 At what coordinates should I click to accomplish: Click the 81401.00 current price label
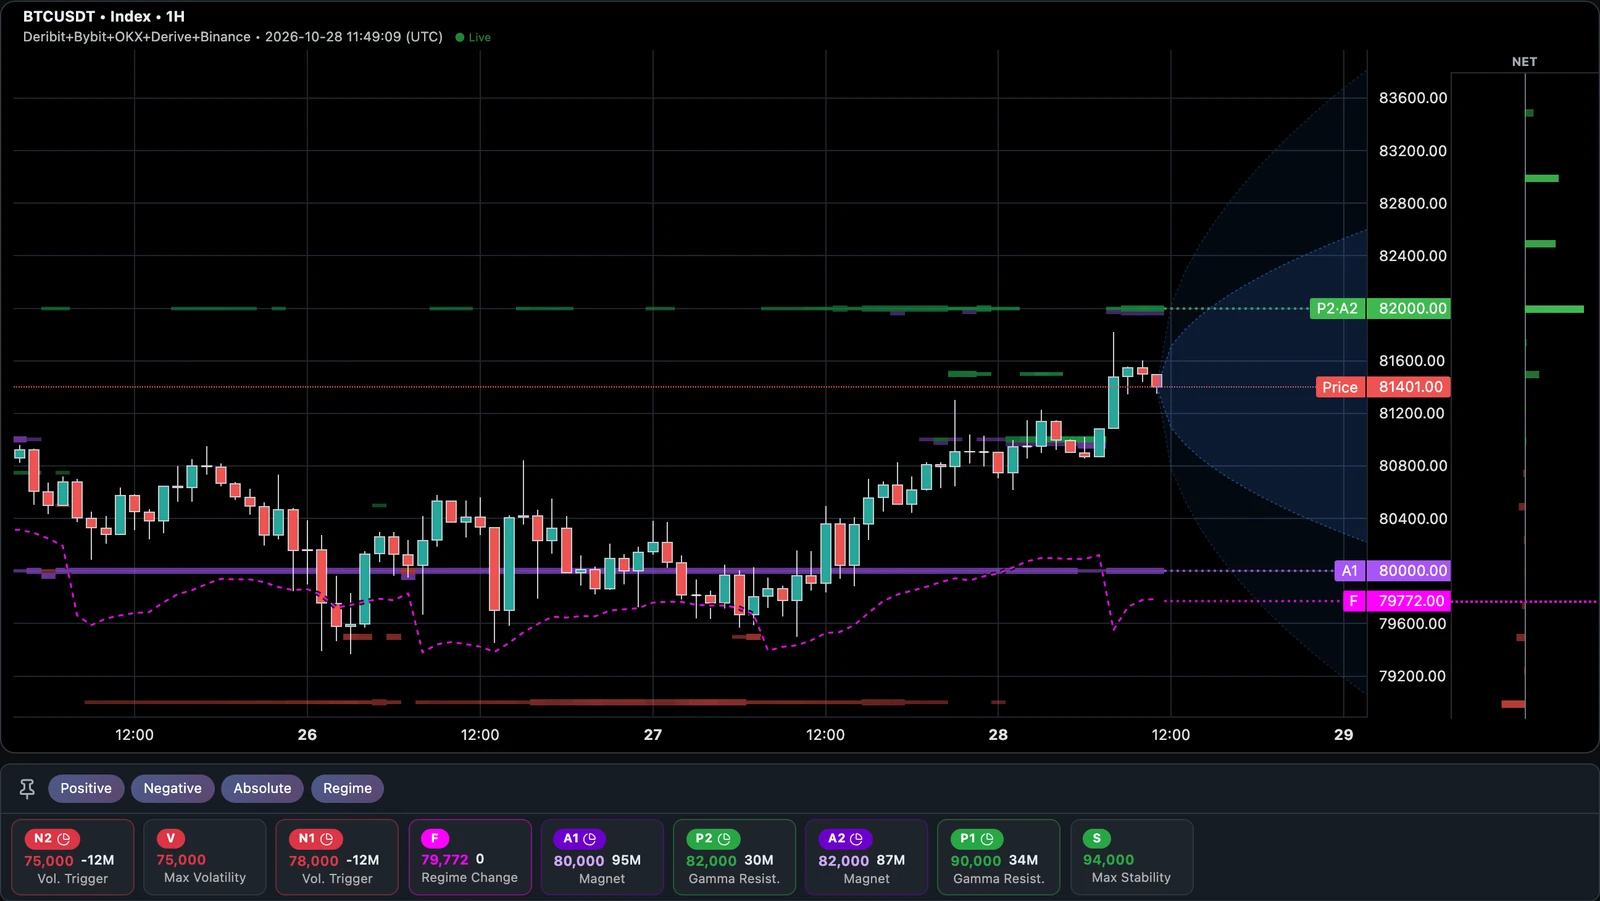pyautogui.click(x=1409, y=387)
